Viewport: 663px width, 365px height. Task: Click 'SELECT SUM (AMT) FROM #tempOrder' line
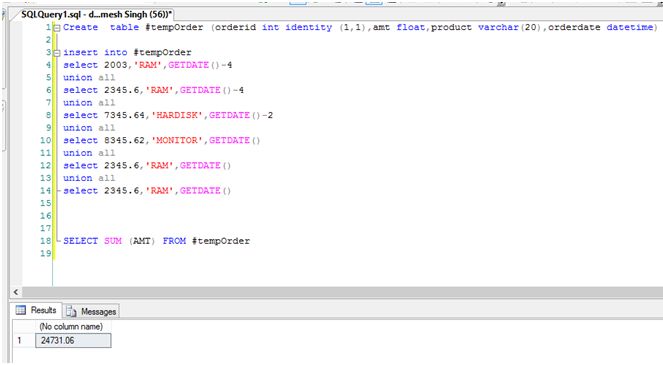click(156, 241)
